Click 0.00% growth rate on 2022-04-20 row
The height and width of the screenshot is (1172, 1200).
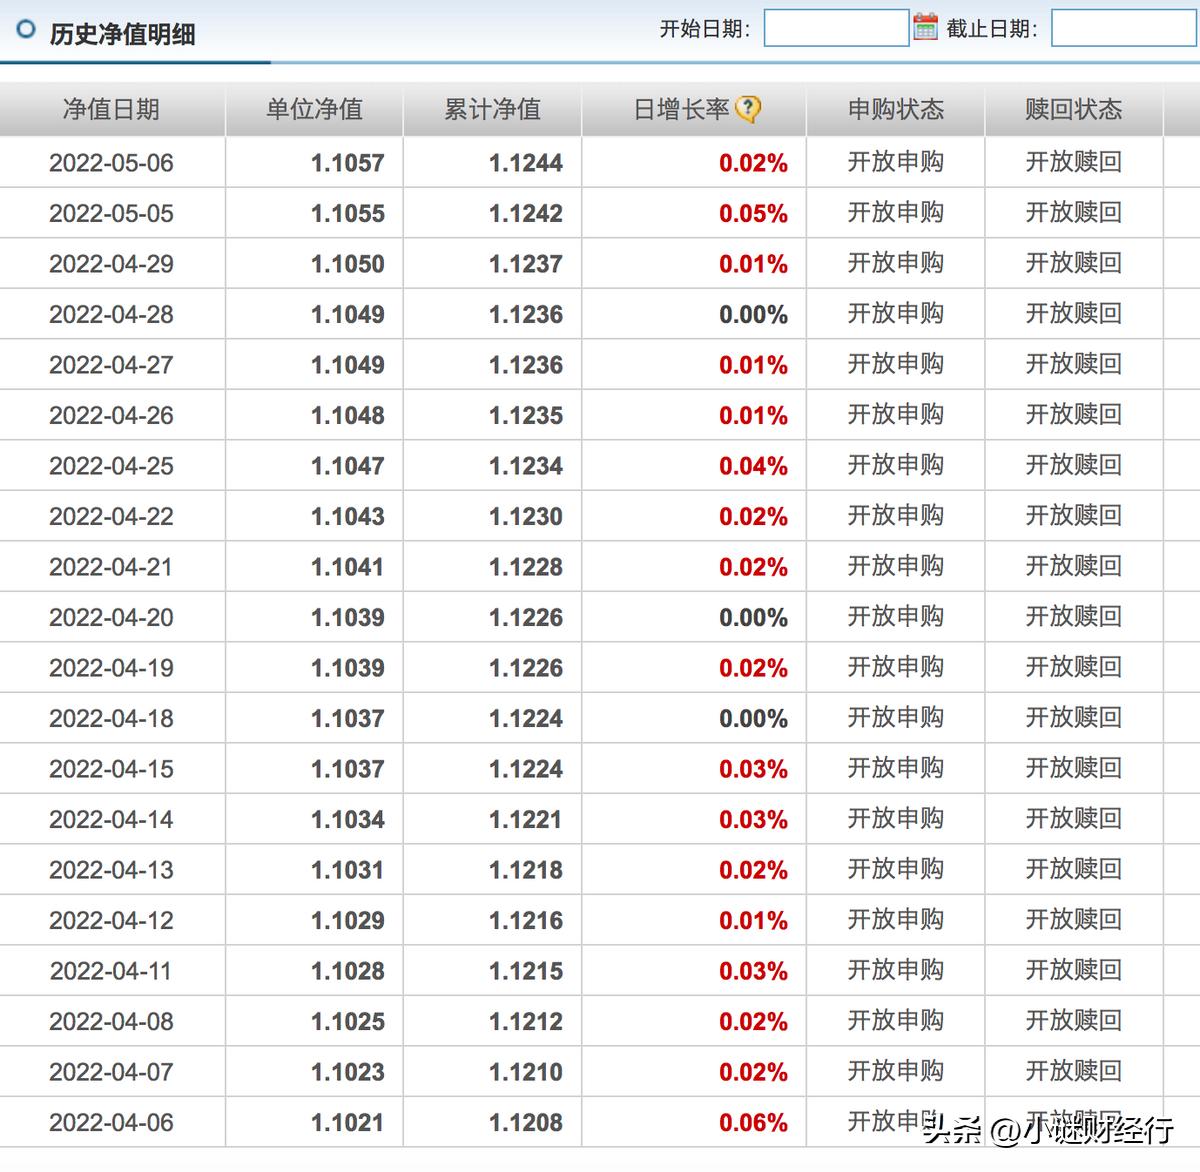(x=752, y=617)
